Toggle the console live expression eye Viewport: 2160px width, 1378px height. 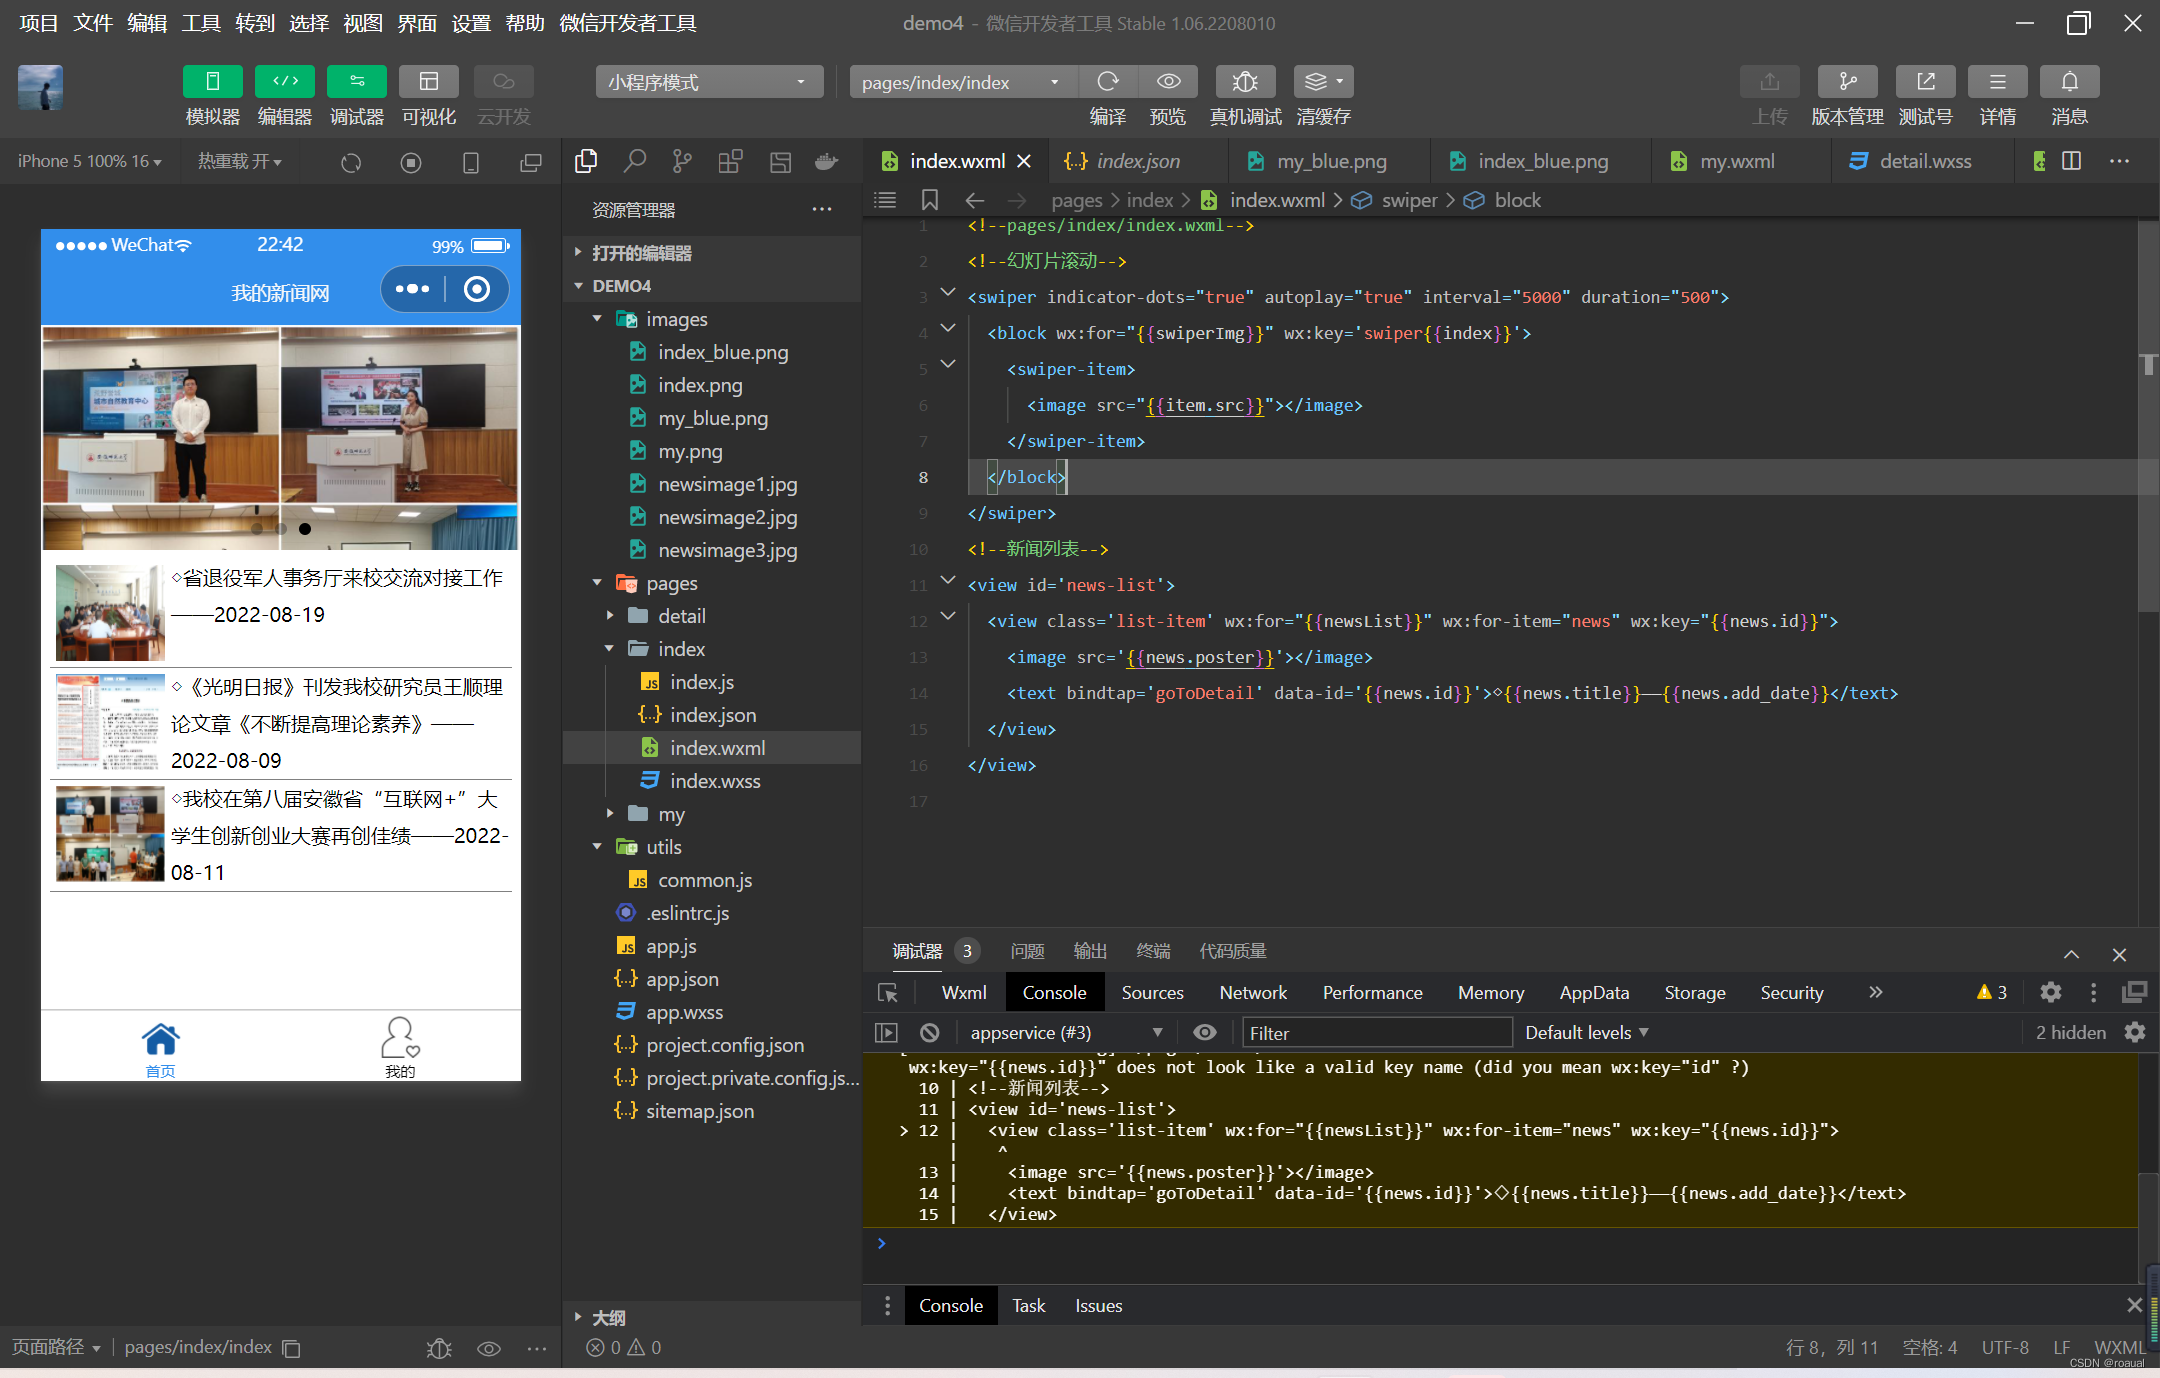click(1205, 1033)
